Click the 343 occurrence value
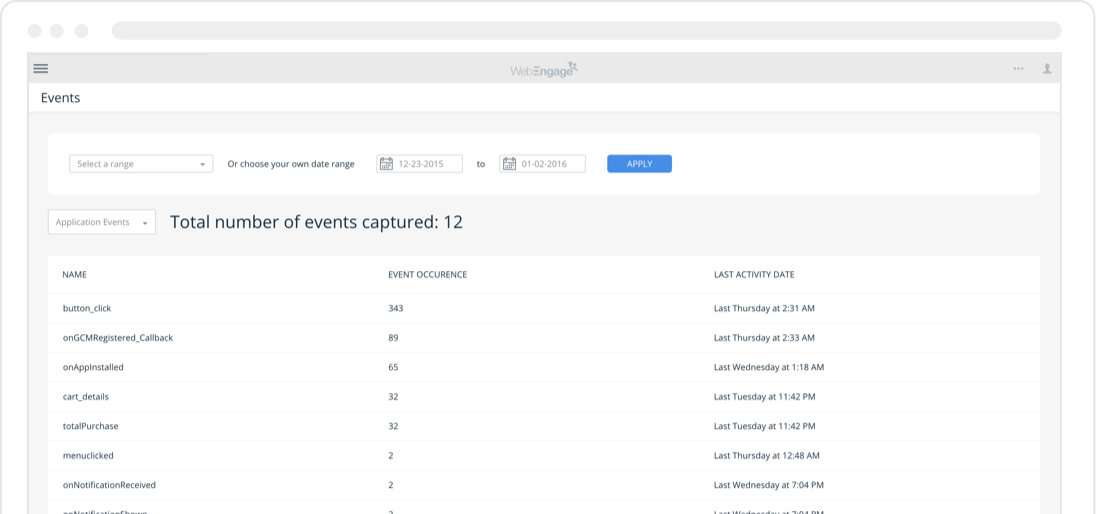 pos(396,308)
